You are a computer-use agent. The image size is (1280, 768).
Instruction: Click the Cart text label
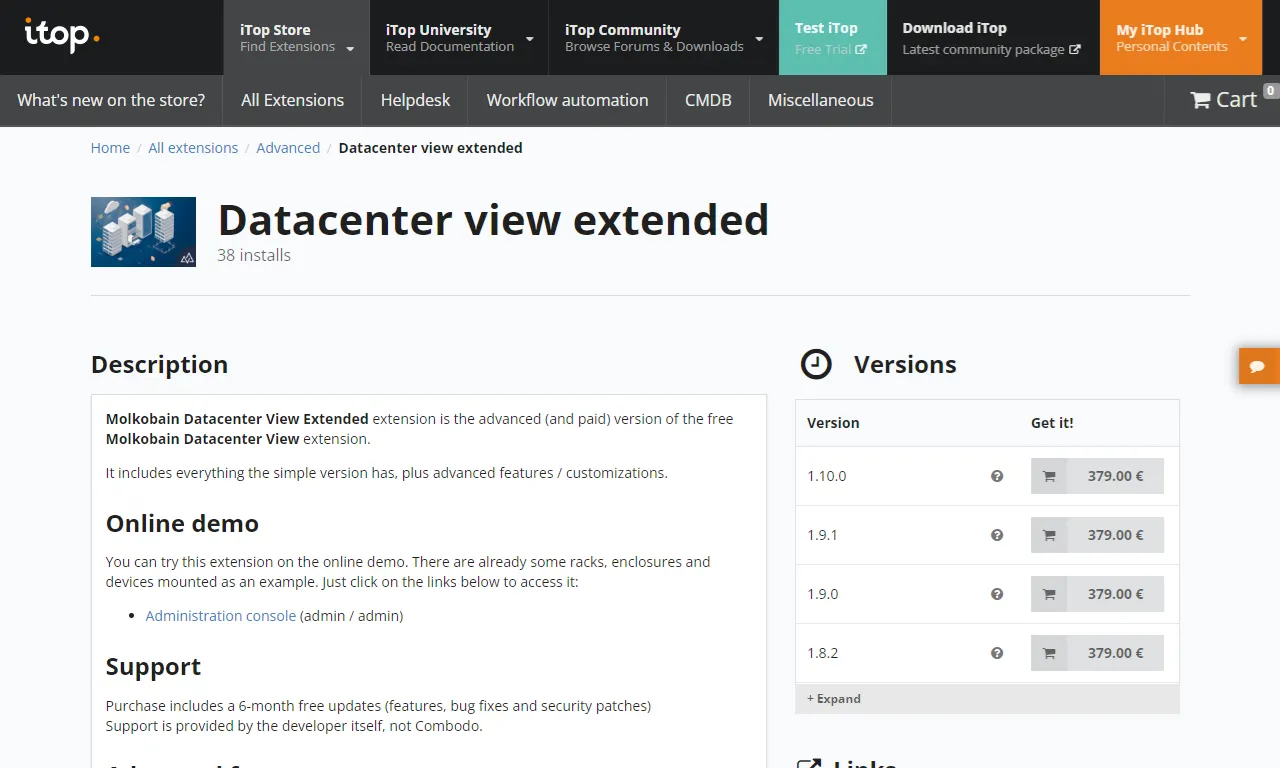point(1236,100)
